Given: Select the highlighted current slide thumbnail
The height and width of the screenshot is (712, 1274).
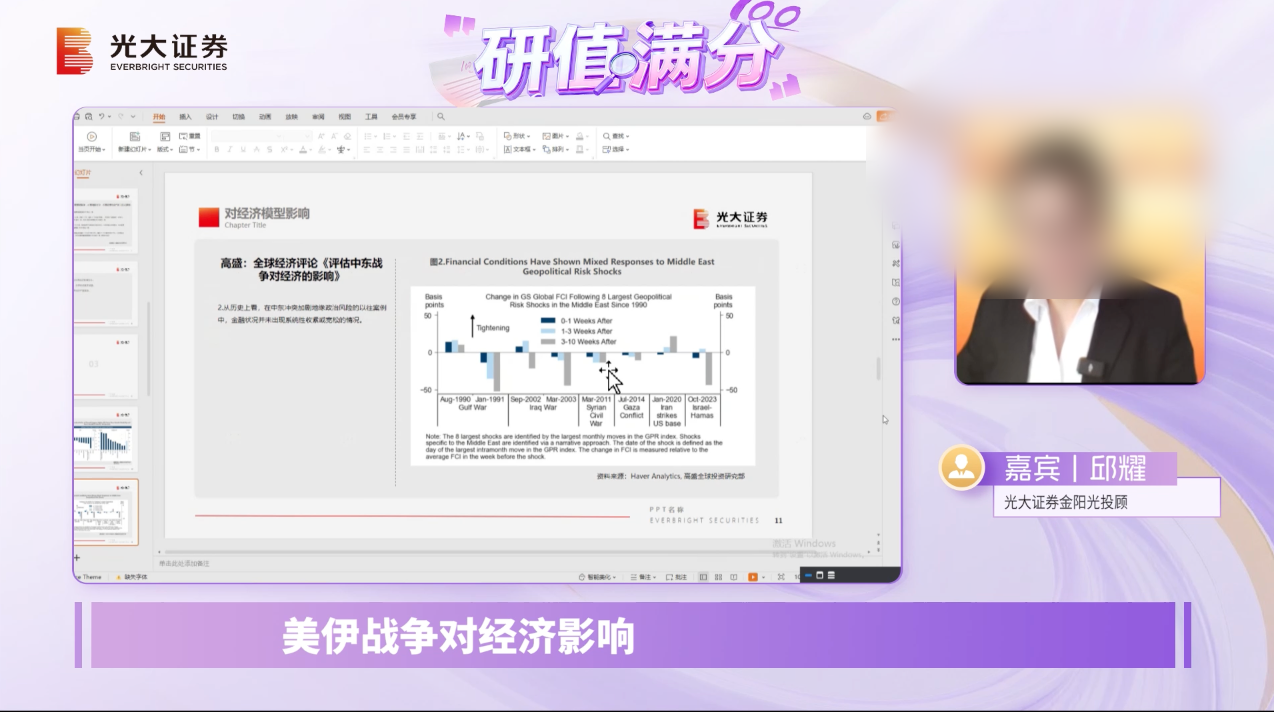Looking at the screenshot, I should [x=104, y=511].
